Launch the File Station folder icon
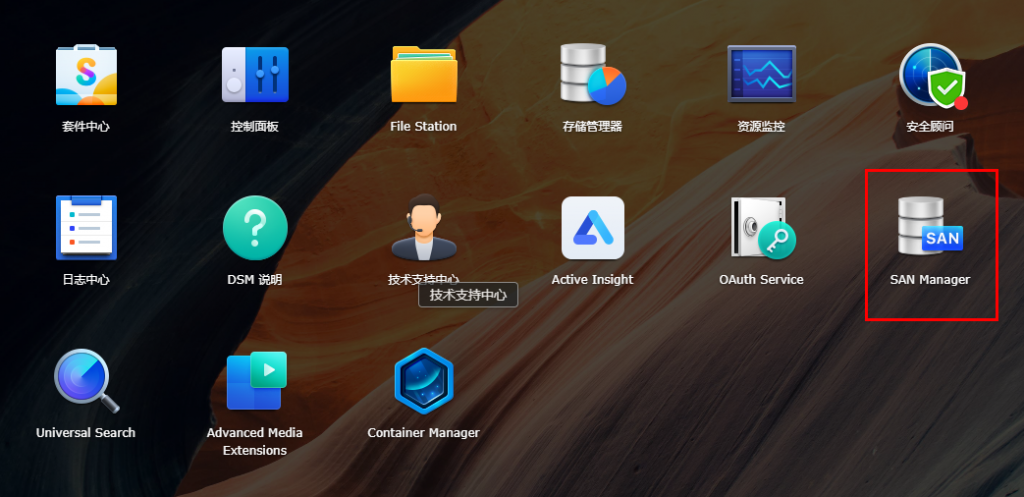Image resolution: width=1024 pixels, height=497 pixels. click(x=423, y=74)
